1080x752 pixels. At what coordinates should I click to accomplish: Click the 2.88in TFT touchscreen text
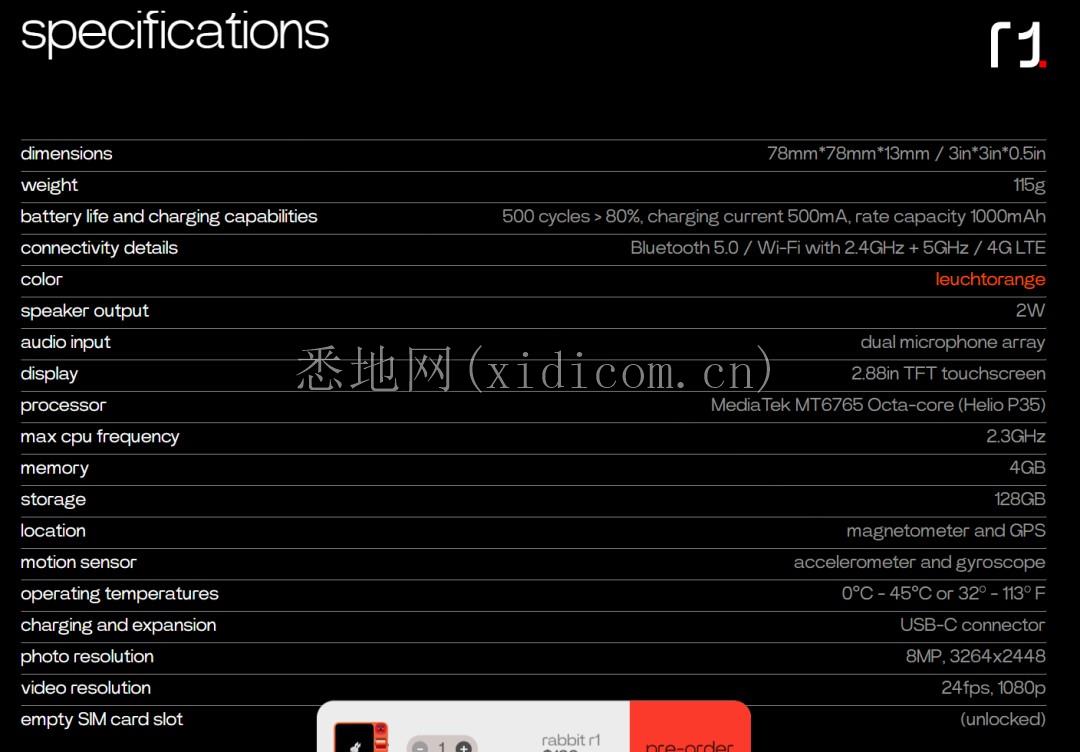[x=947, y=374]
